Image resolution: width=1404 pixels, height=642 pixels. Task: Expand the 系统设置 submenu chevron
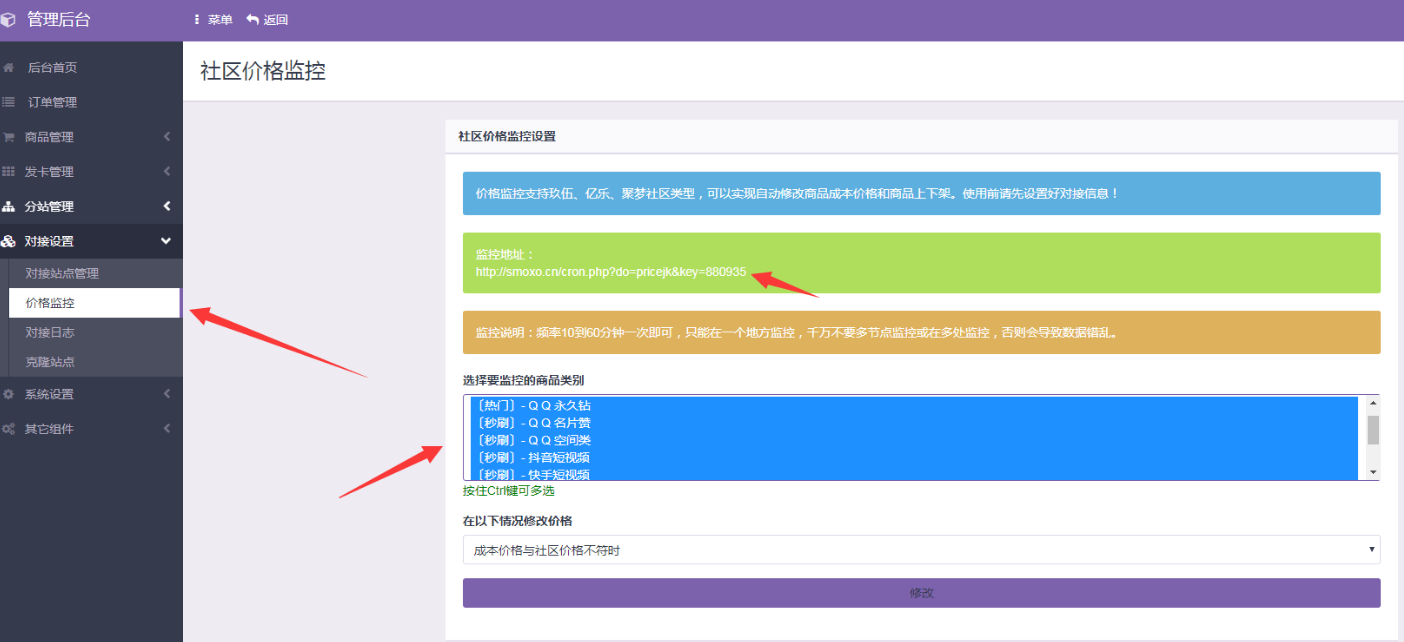(x=166, y=394)
